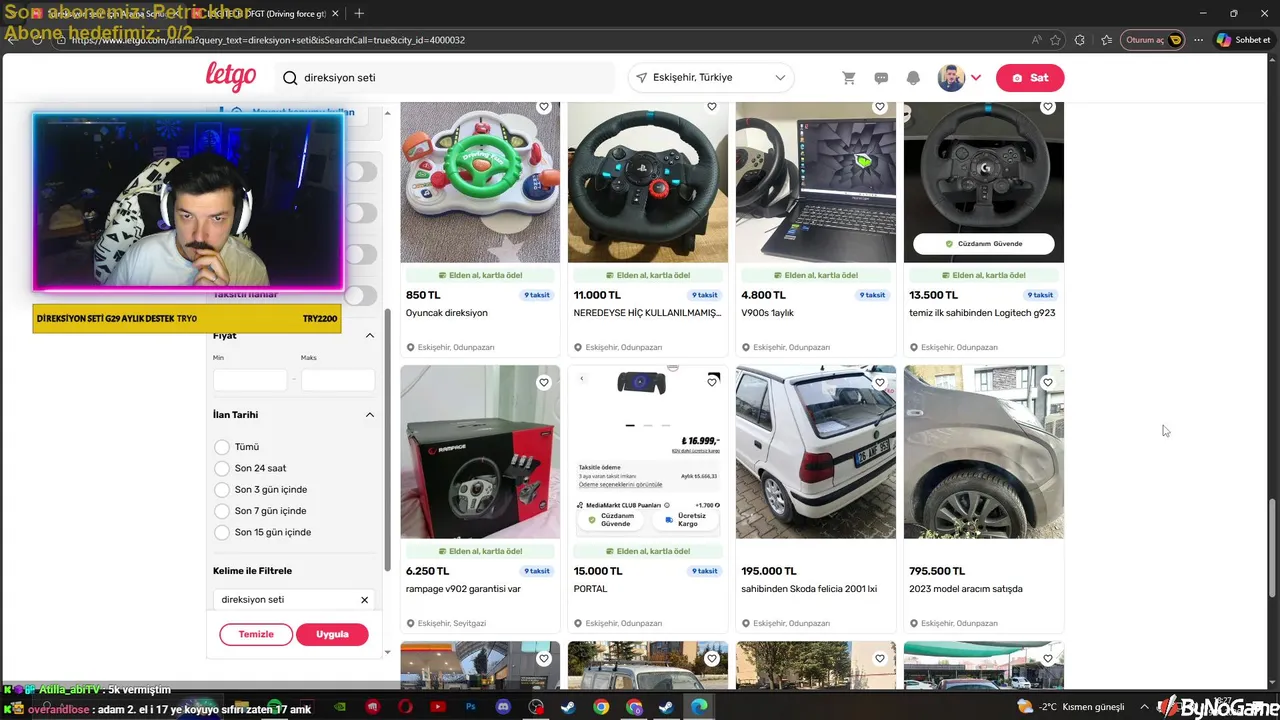The height and width of the screenshot is (720, 1280).
Task: Click the Temizle button
Action: point(256,634)
